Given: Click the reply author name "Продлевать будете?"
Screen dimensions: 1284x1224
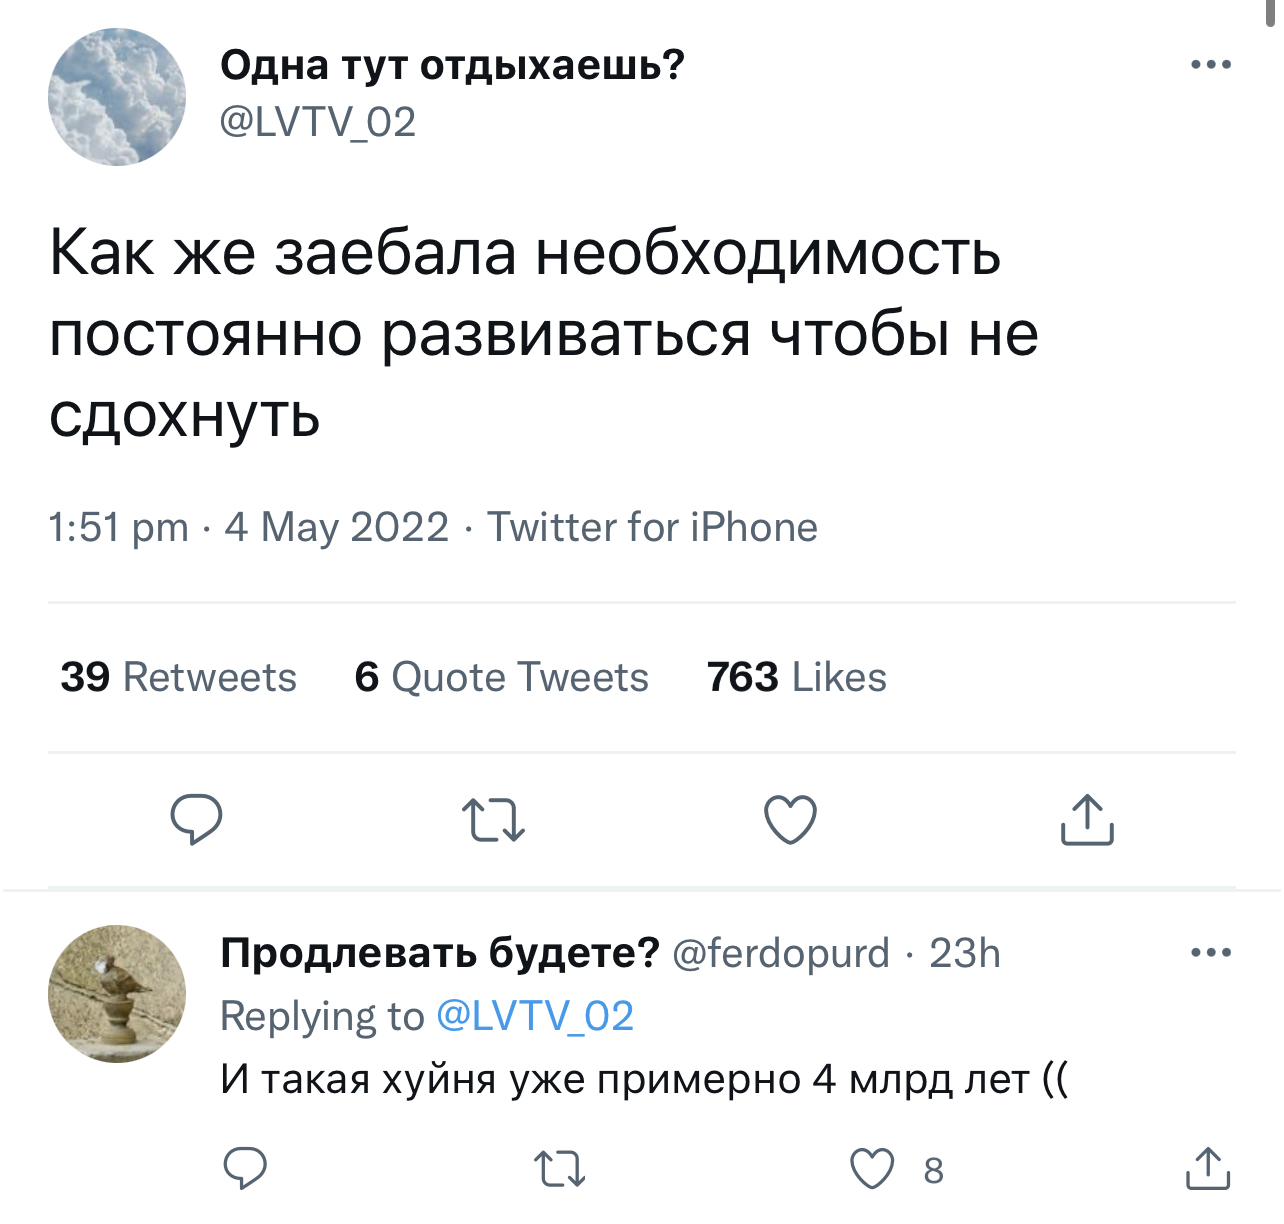Looking at the screenshot, I should pyautogui.click(x=440, y=952).
